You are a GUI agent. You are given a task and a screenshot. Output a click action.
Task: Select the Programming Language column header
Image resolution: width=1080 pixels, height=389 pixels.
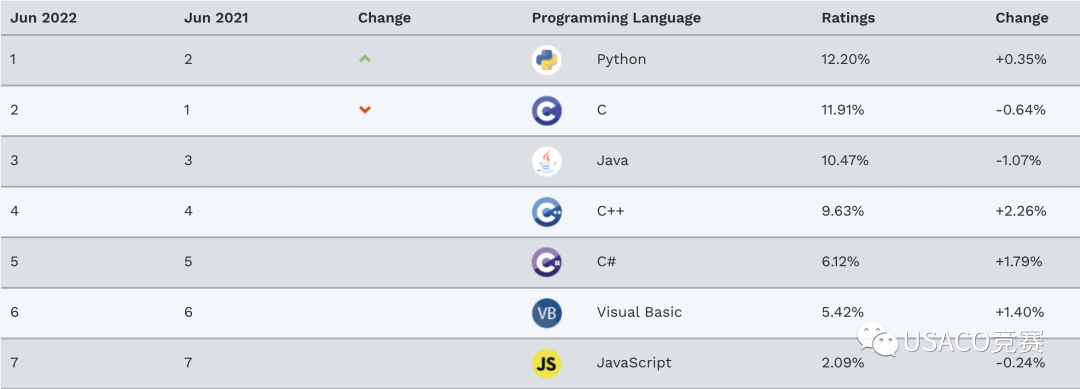click(x=616, y=18)
